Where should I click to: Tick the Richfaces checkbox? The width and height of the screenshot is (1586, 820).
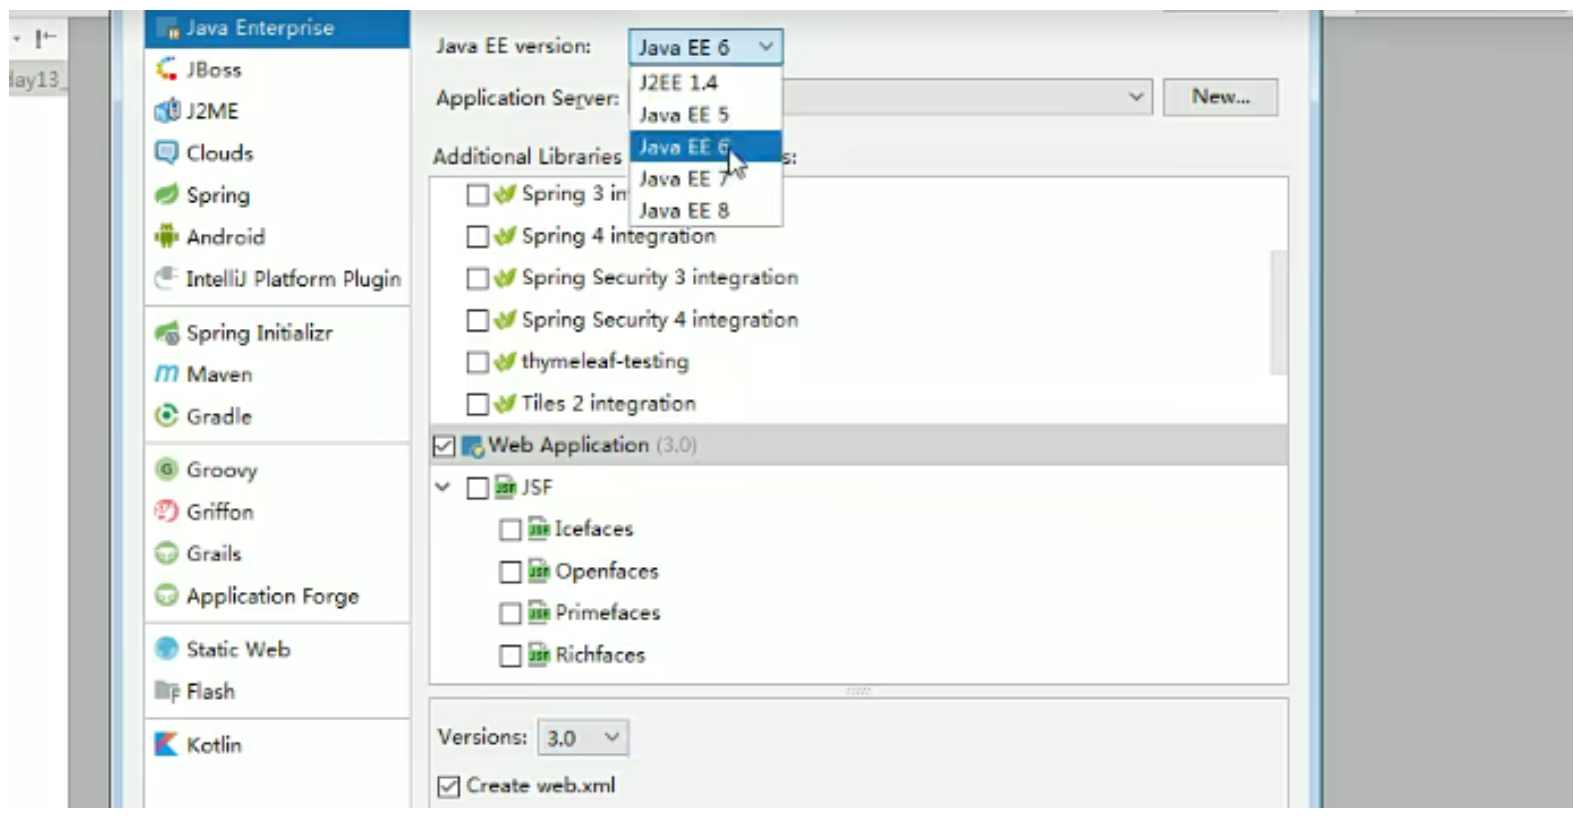pos(510,656)
